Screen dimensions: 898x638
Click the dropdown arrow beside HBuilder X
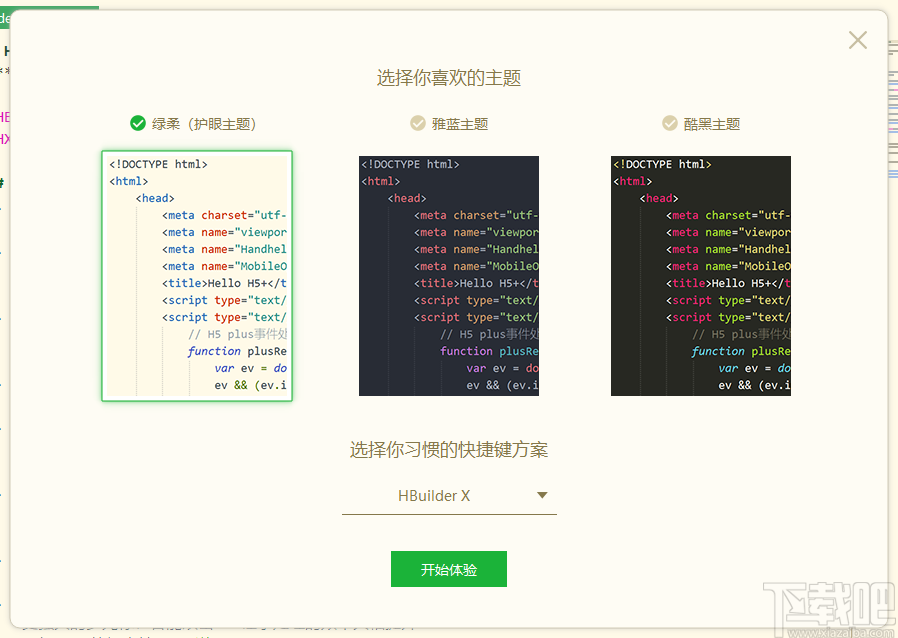coord(541,495)
